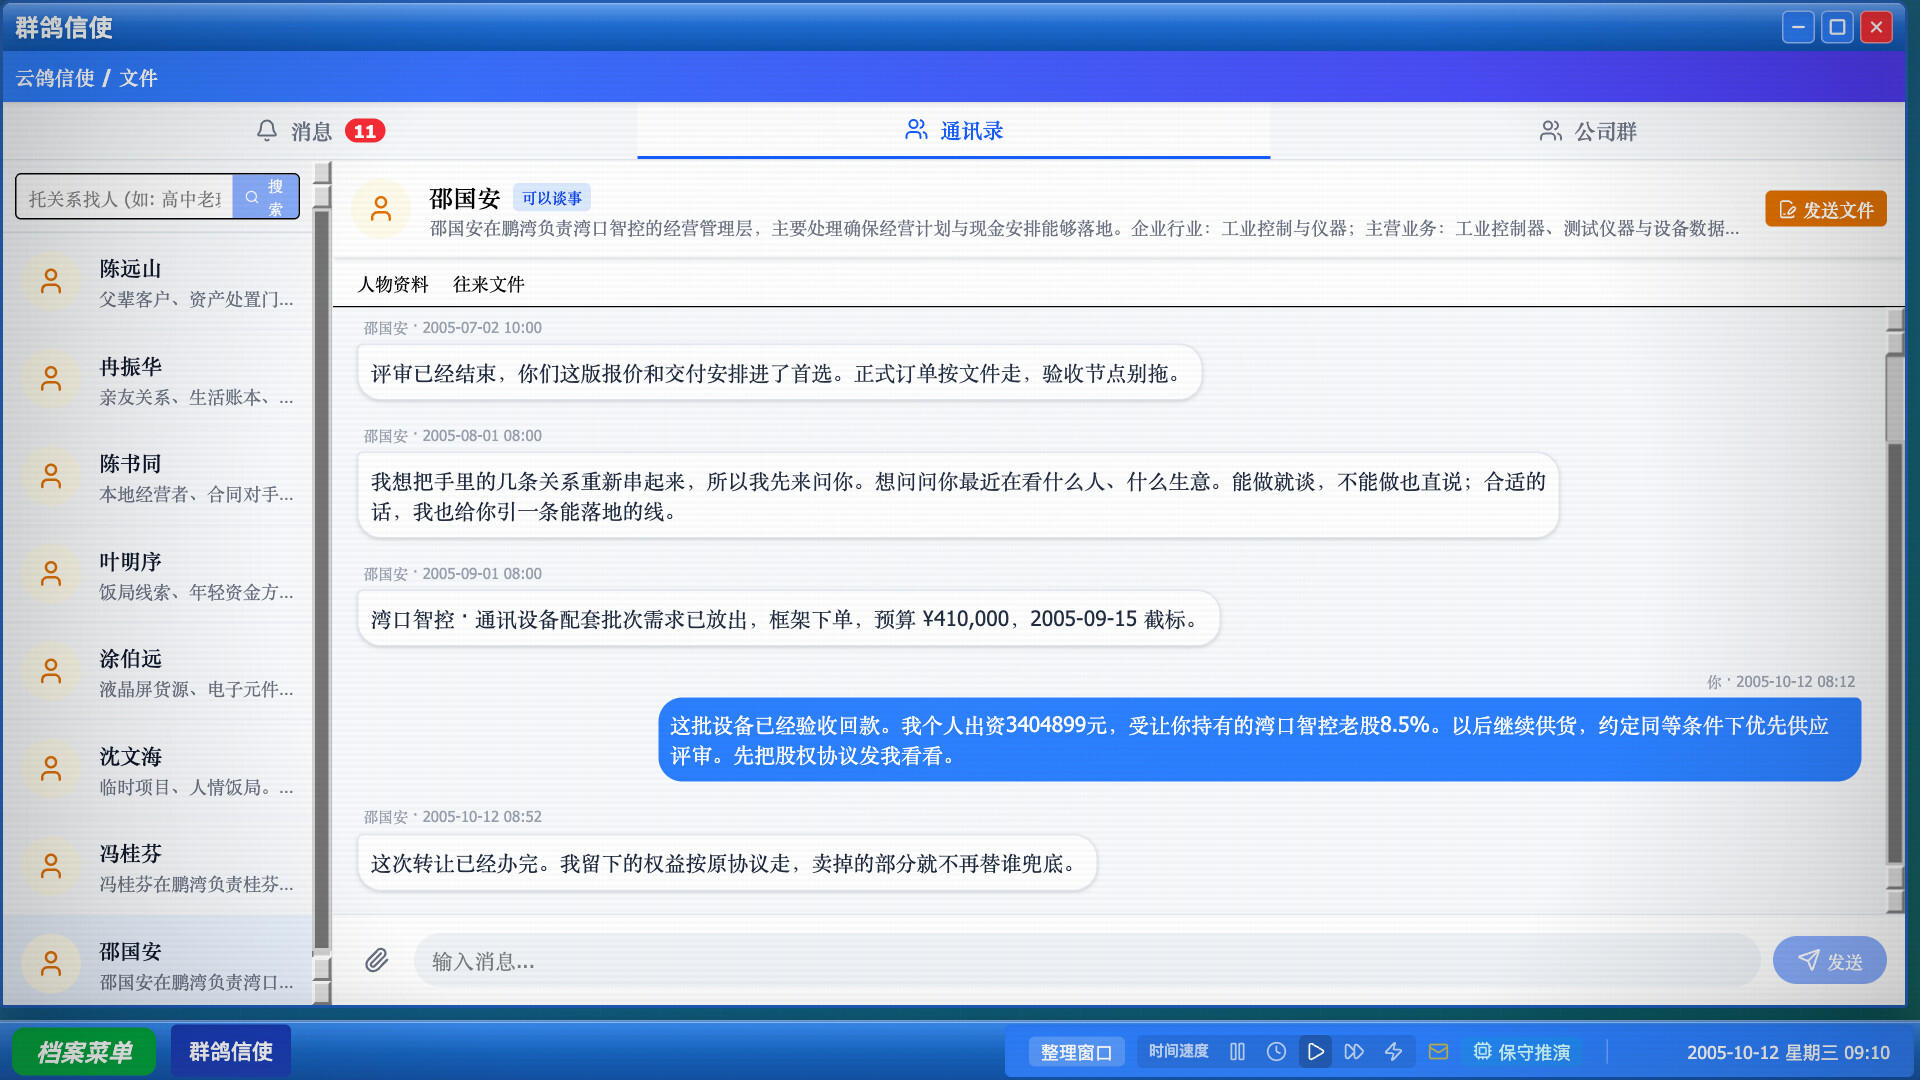
Task: Open the 往来文件 sub-tab
Action: pyautogui.click(x=488, y=284)
